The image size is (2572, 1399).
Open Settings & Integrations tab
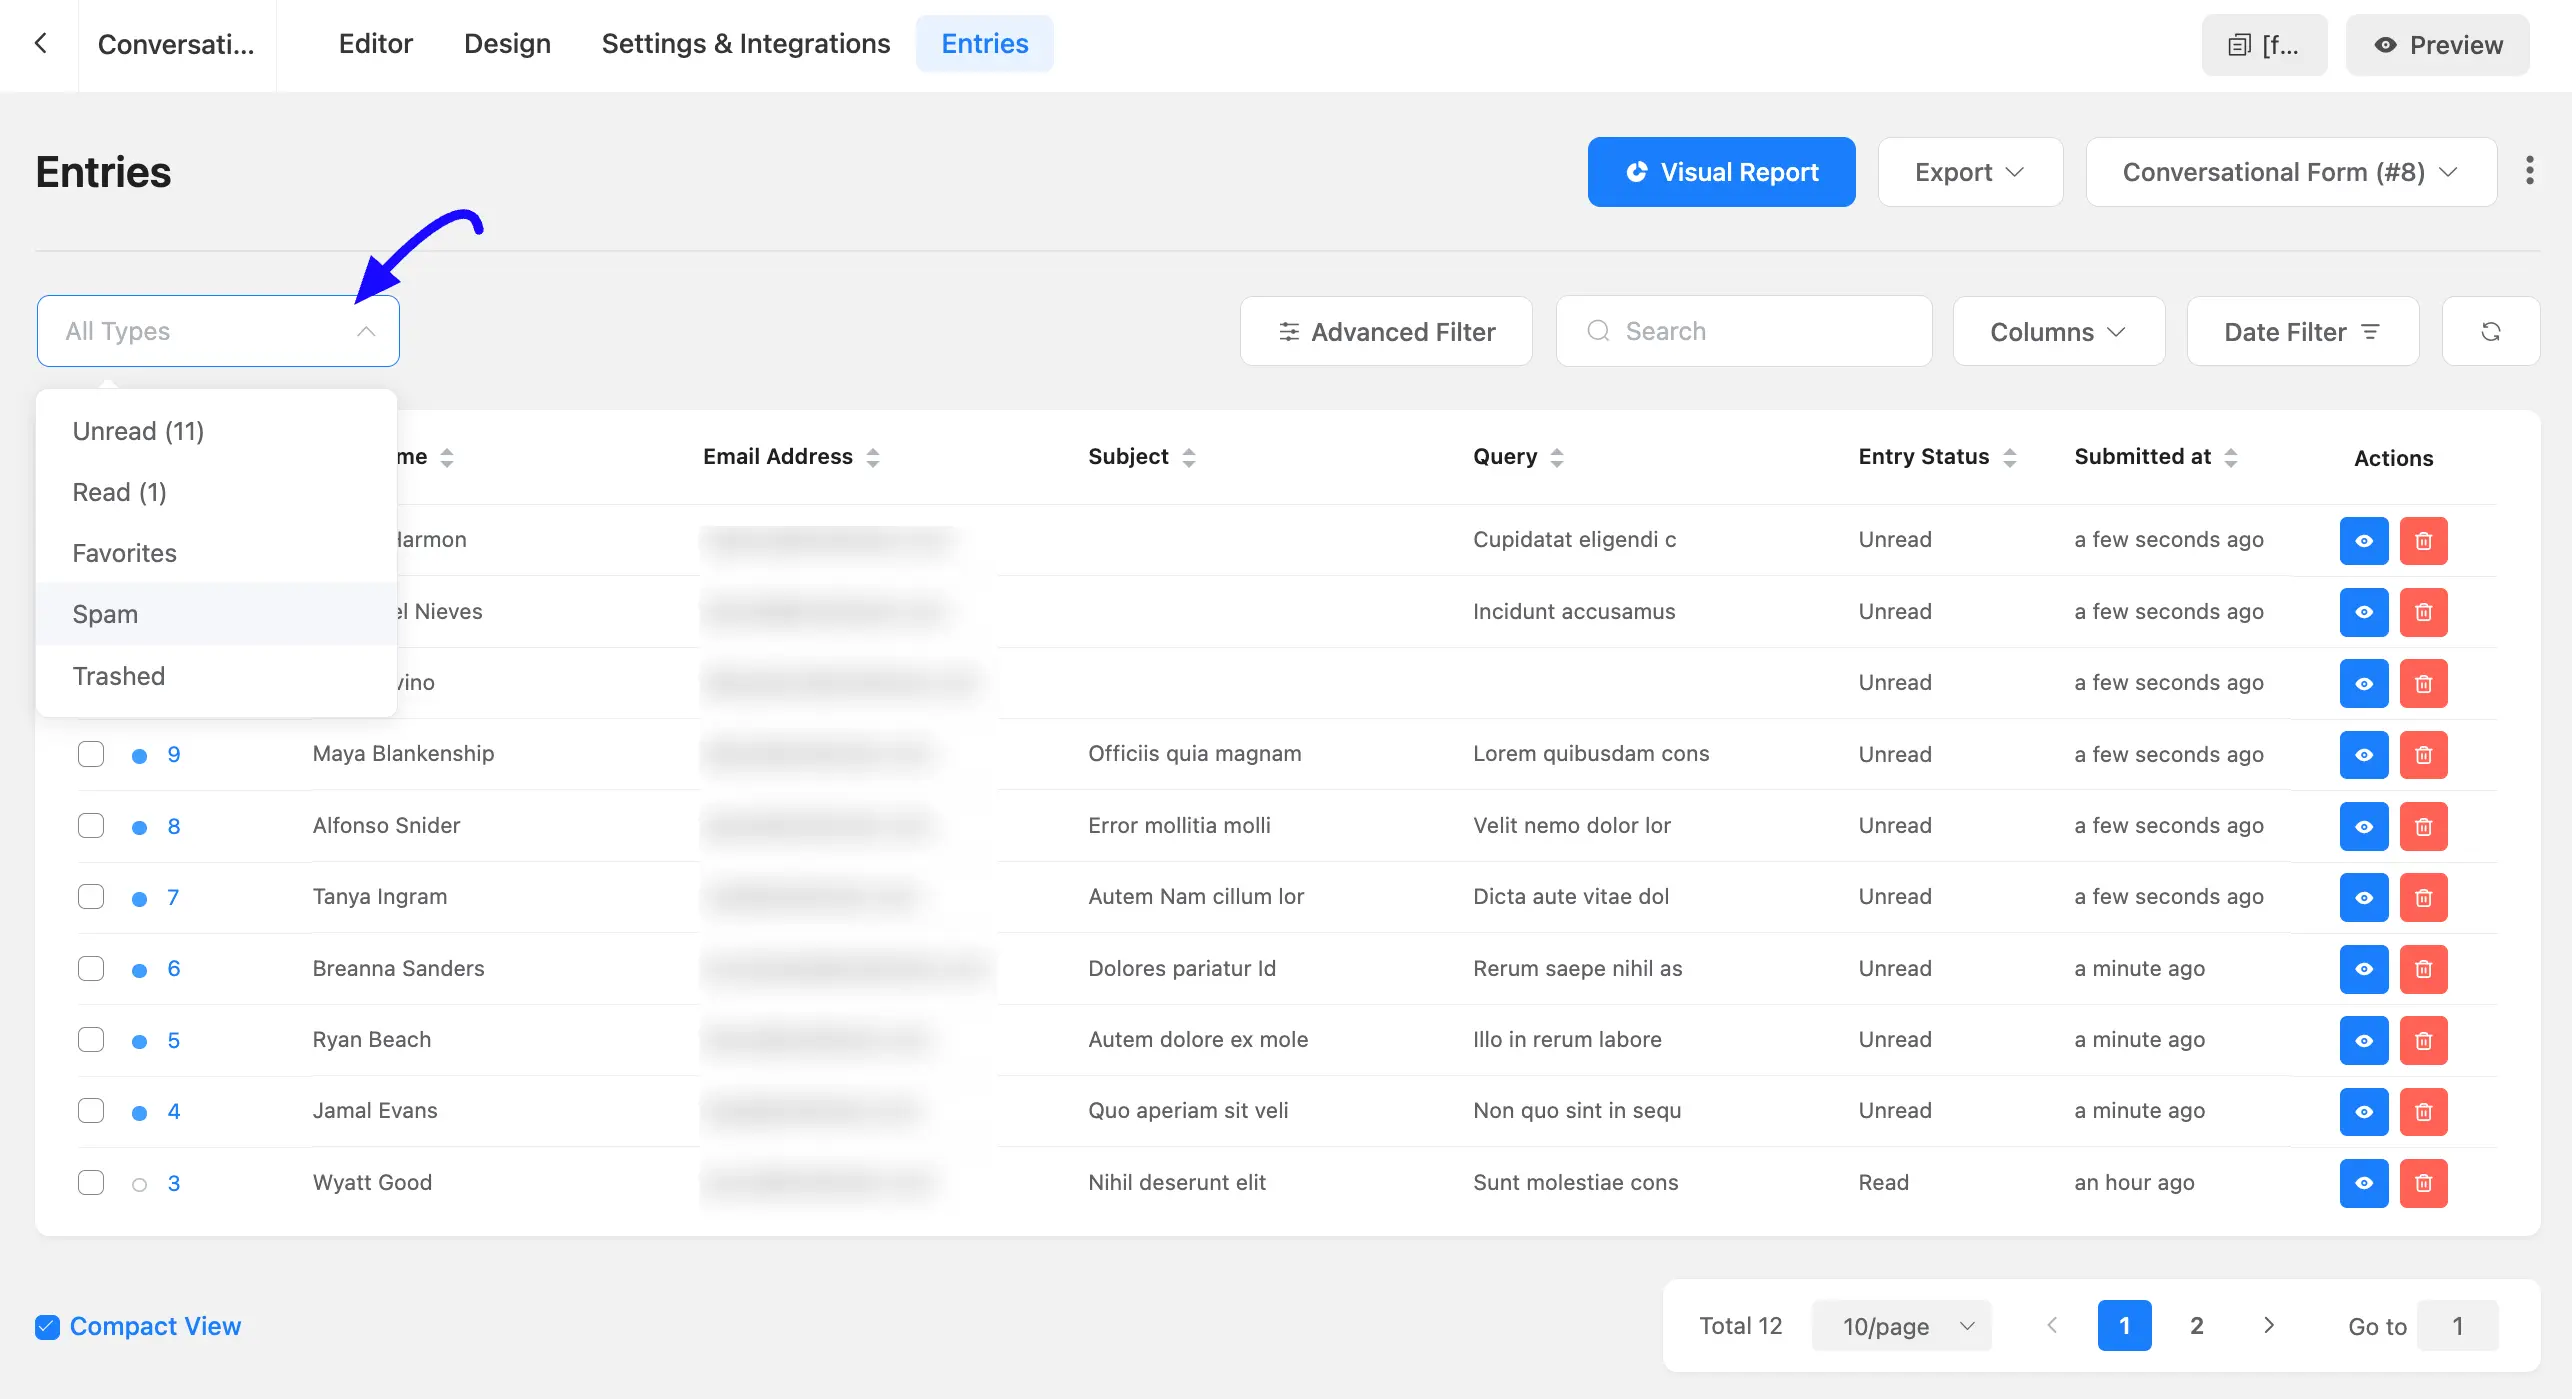coord(745,44)
